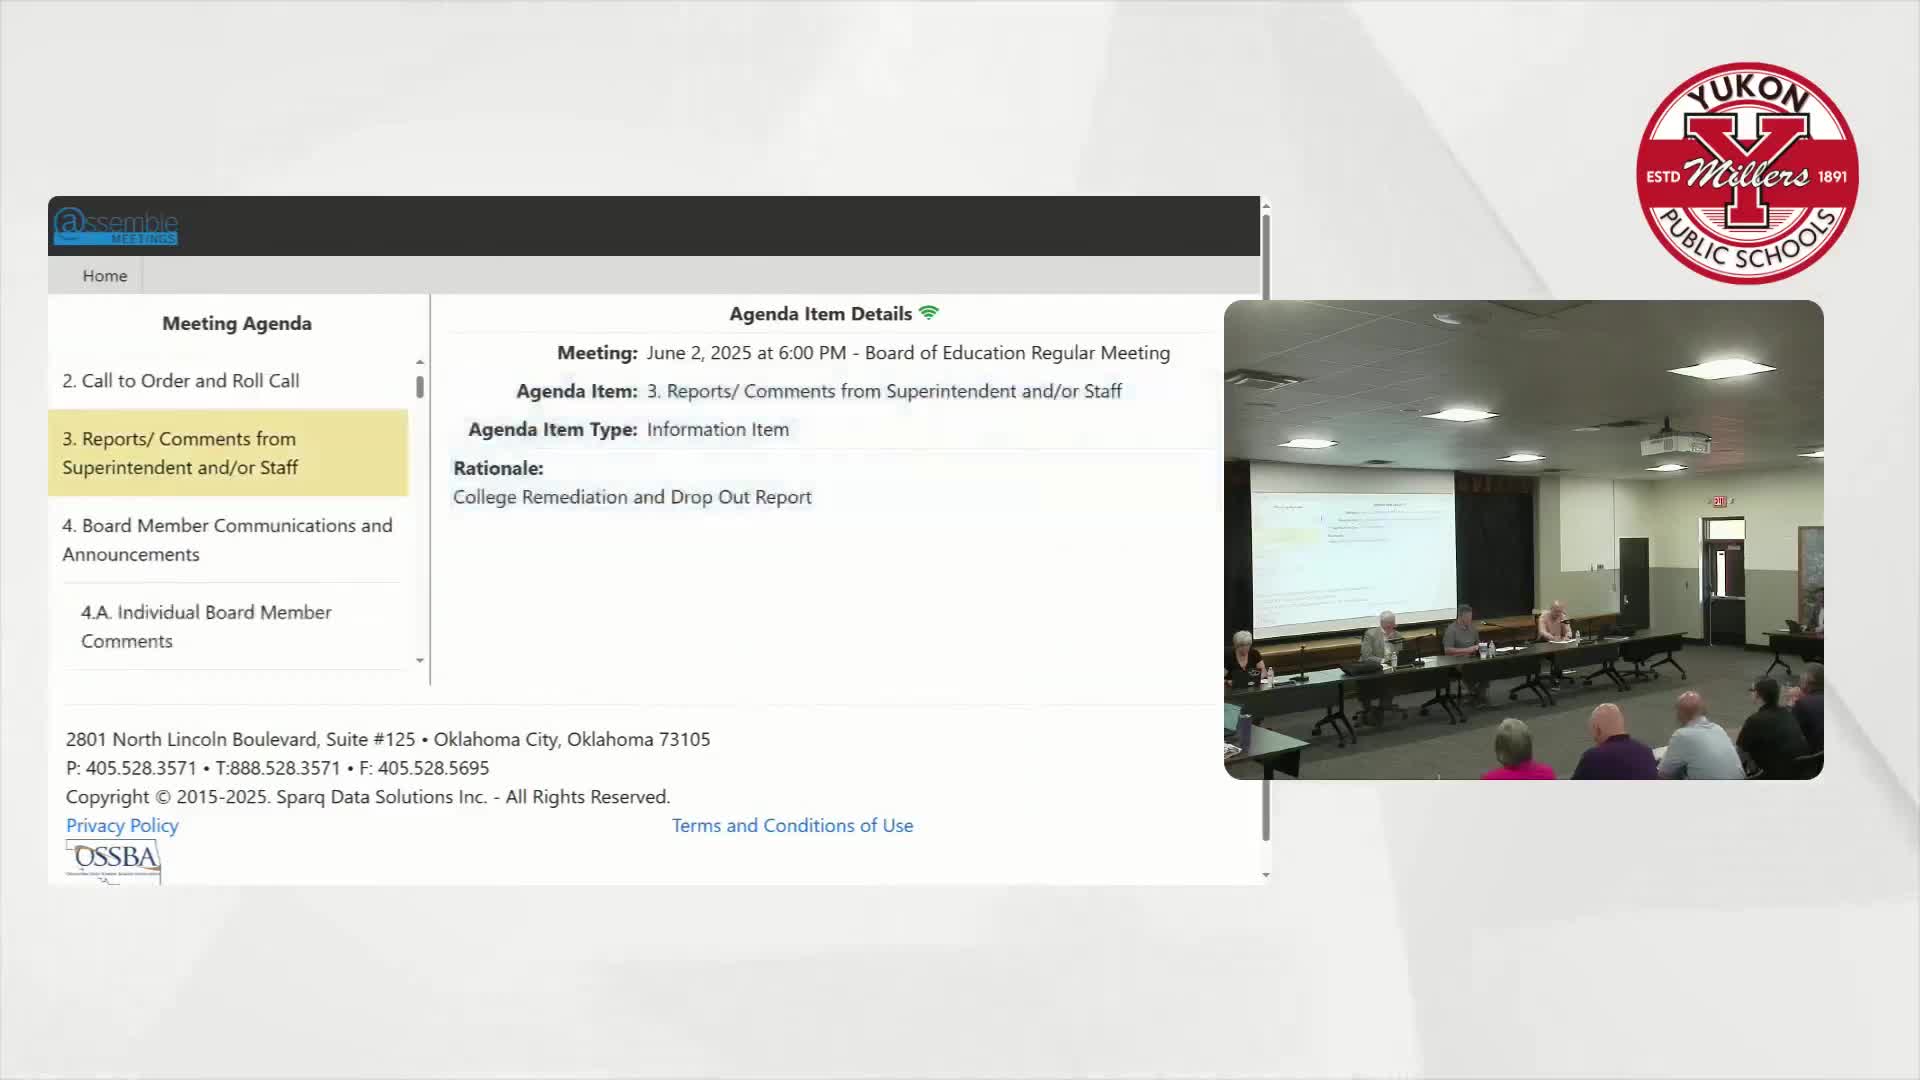Open the Privacy Policy link
Image resolution: width=1920 pixels, height=1080 pixels.
(x=122, y=826)
